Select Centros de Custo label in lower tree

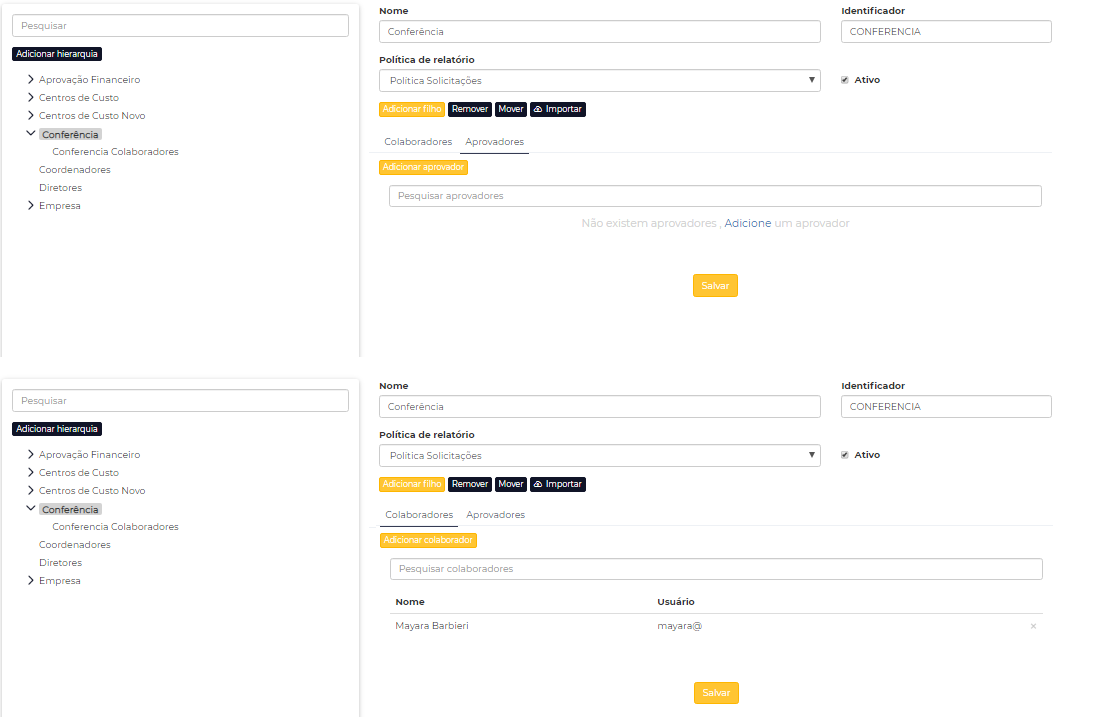pos(79,473)
